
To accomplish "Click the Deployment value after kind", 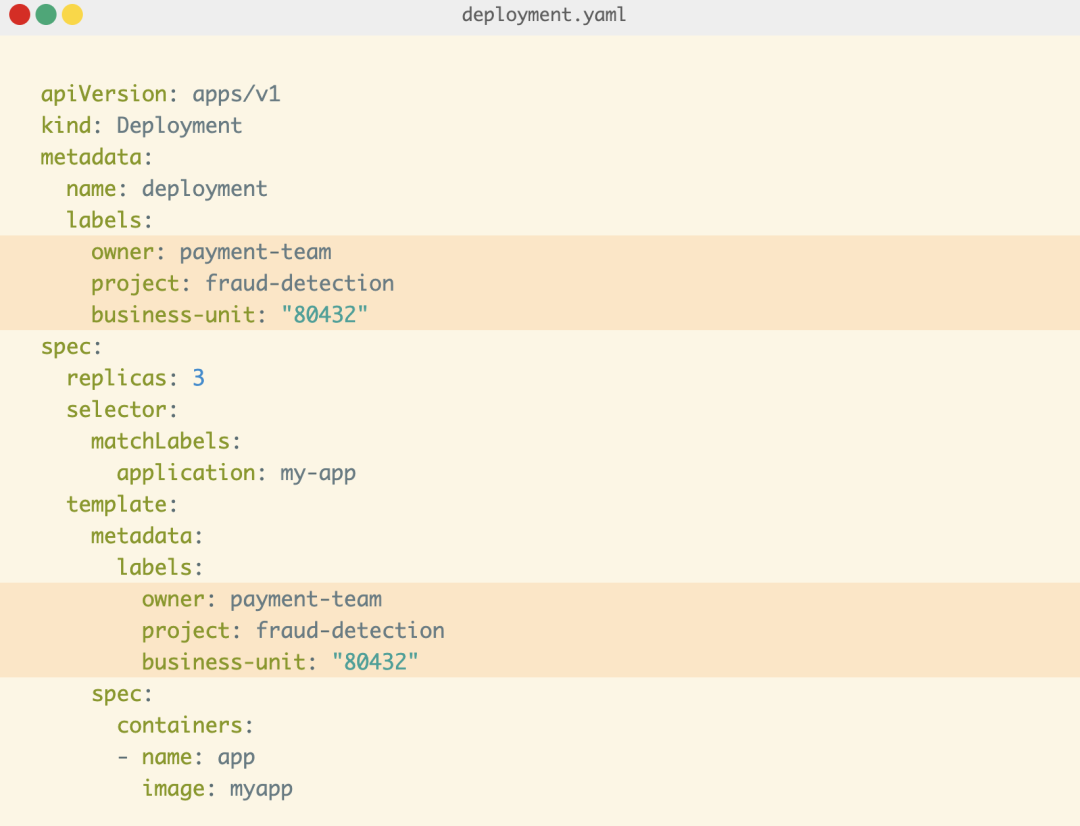I will [x=179, y=125].
